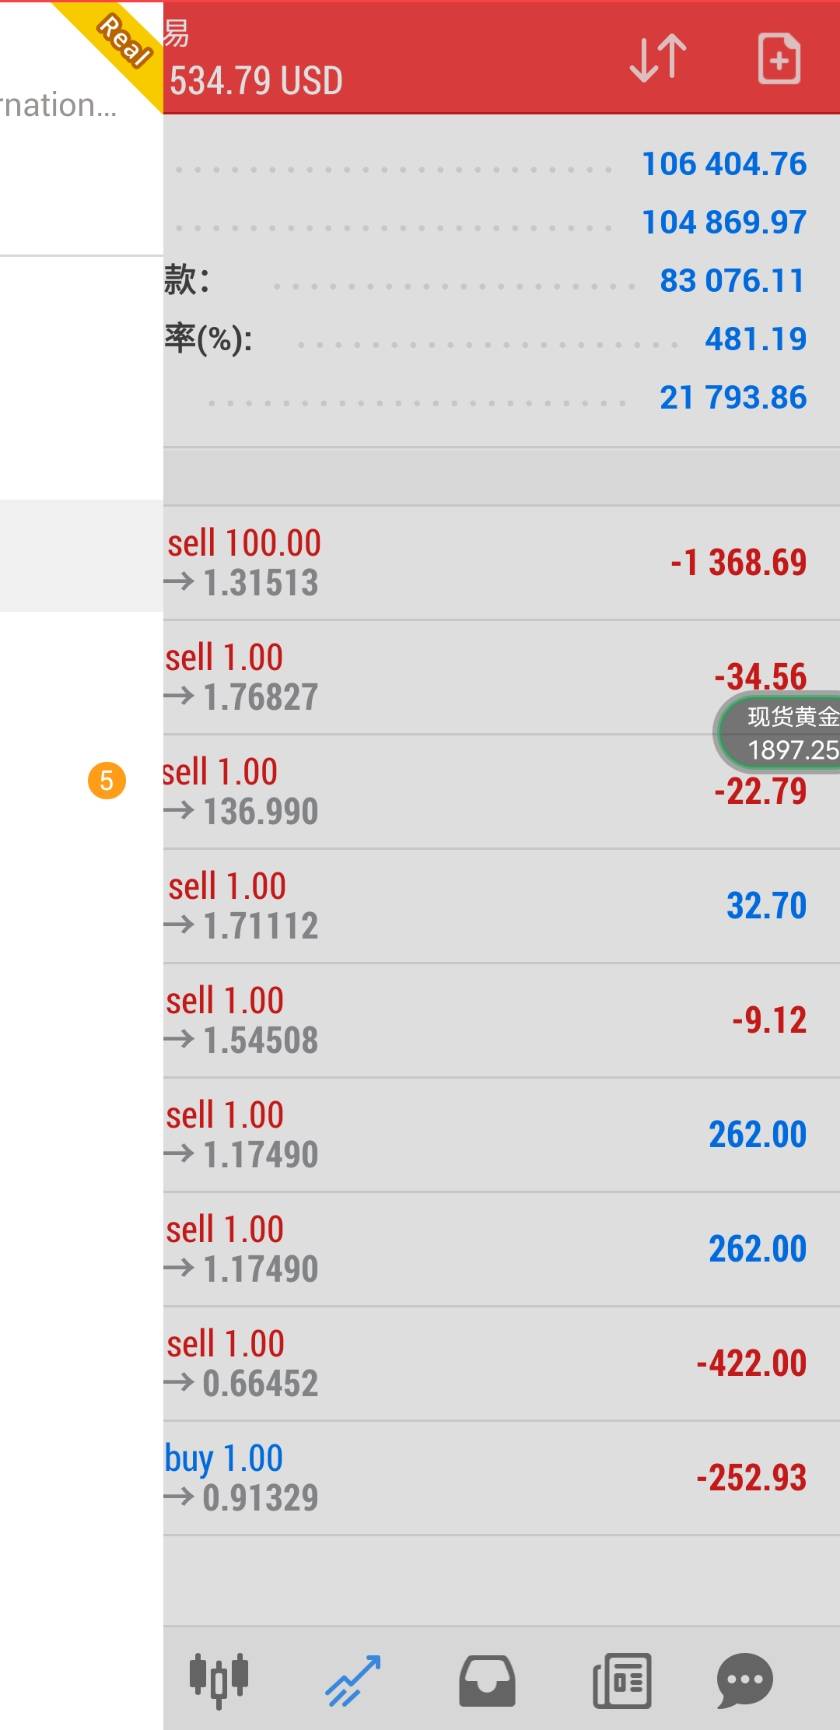Tap the 106 404.76 balance value
The width and height of the screenshot is (840, 1730).
pyautogui.click(x=724, y=164)
